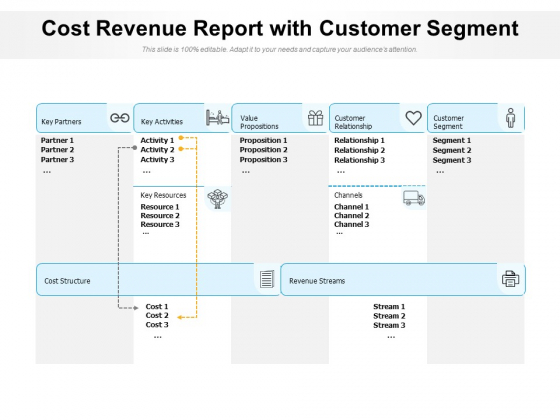560x420 pixels.
Task: Click the Key Resources tree icon
Action: point(218,199)
